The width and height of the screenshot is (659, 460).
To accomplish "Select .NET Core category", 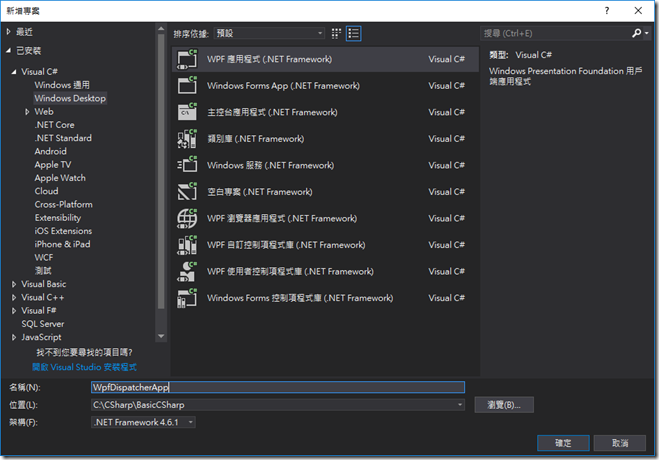I will point(54,125).
